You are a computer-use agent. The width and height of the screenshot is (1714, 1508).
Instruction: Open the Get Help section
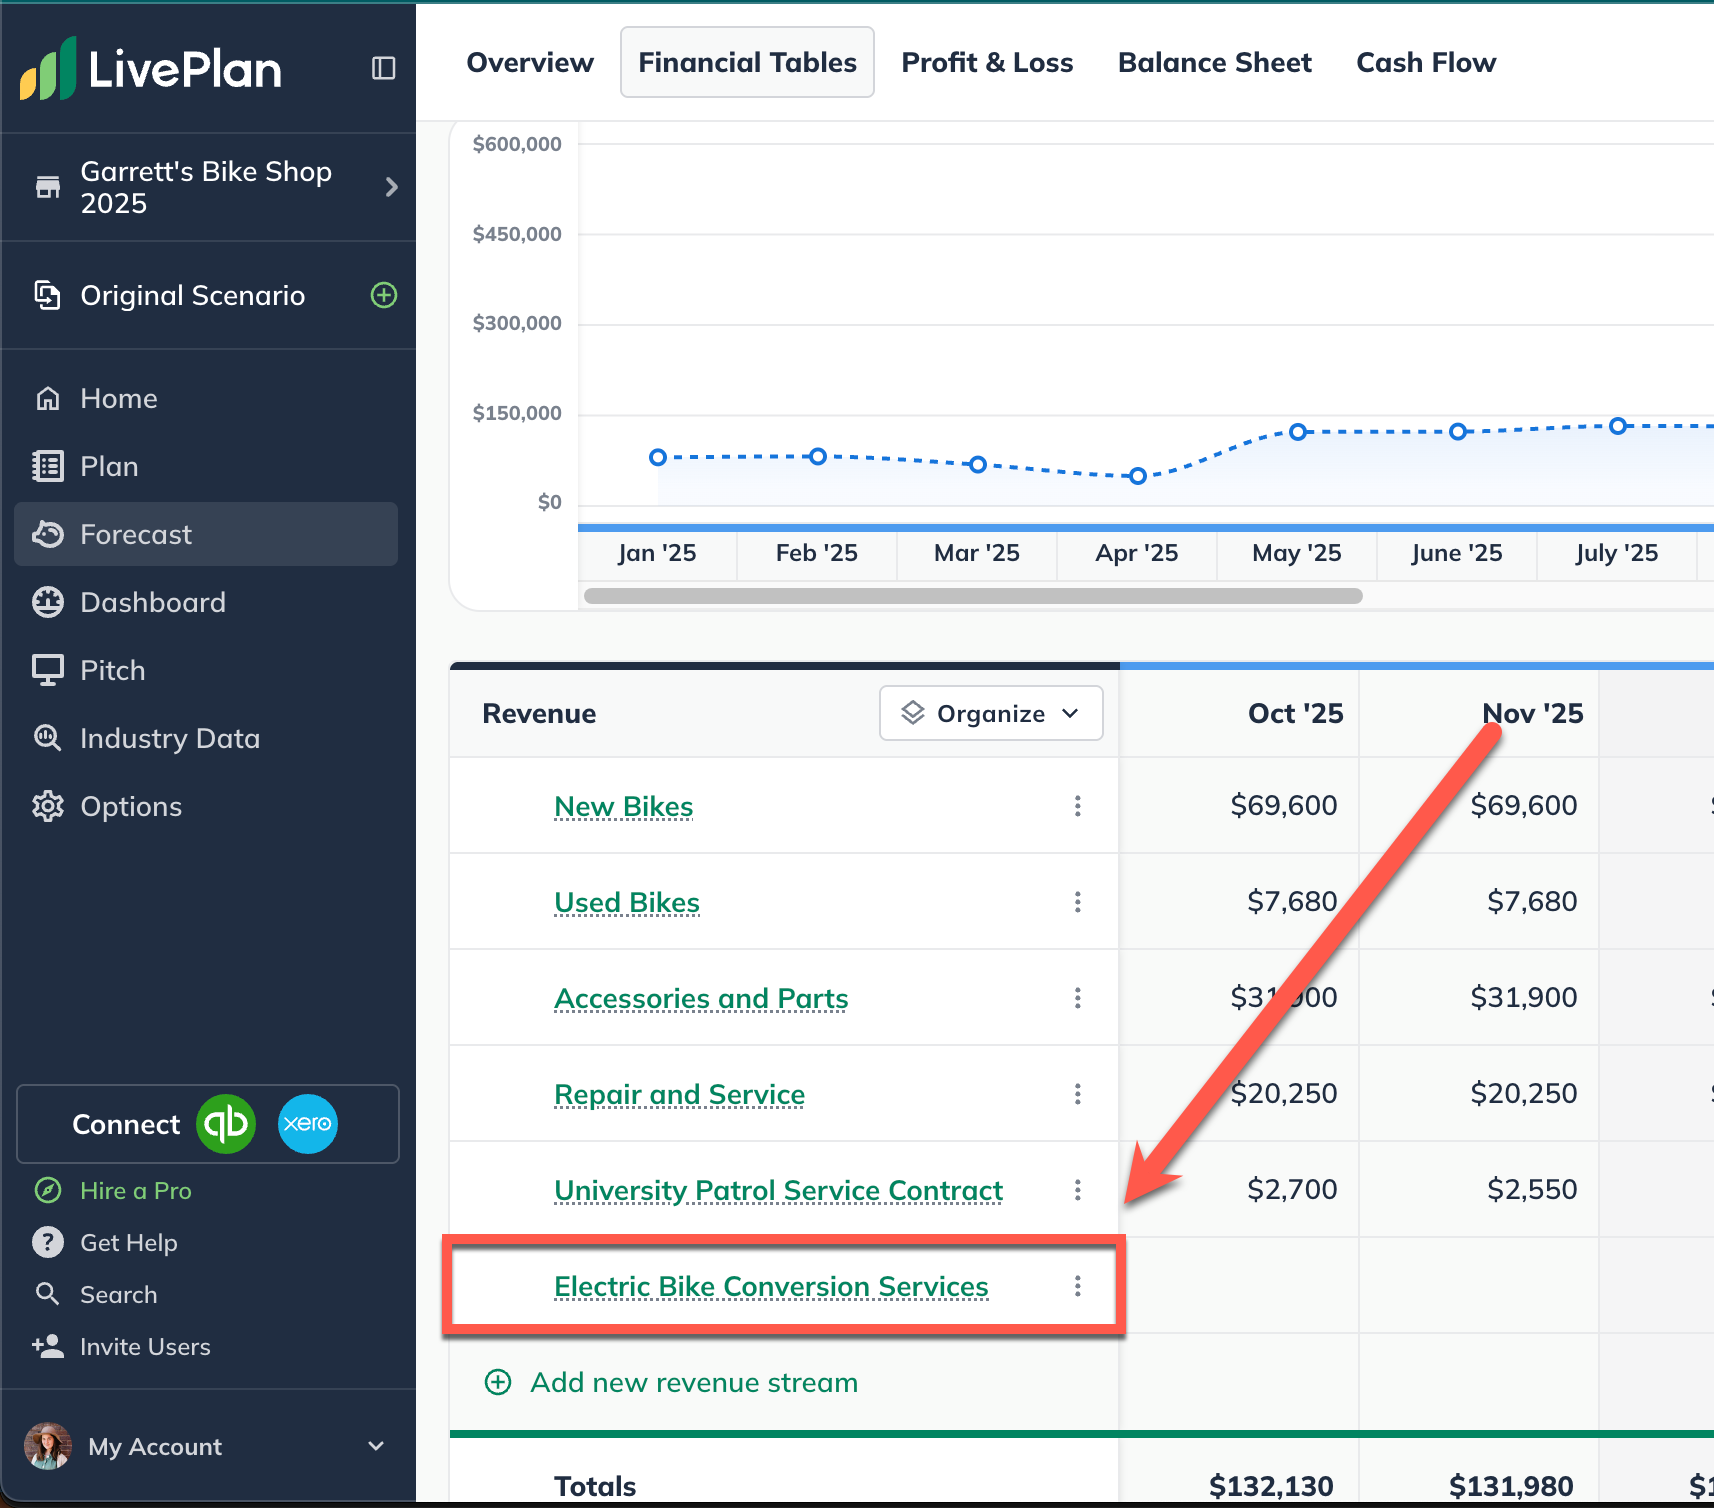click(128, 1242)
